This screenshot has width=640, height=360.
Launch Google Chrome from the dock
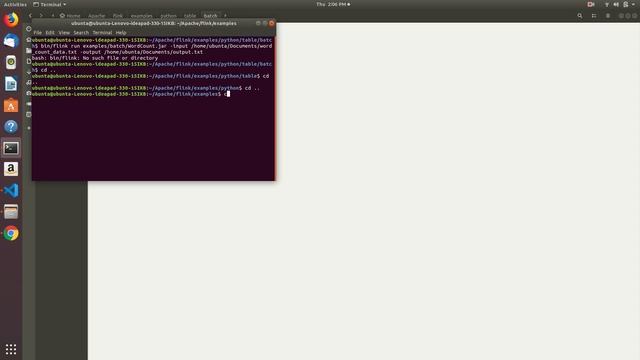[x=11, y=233]
